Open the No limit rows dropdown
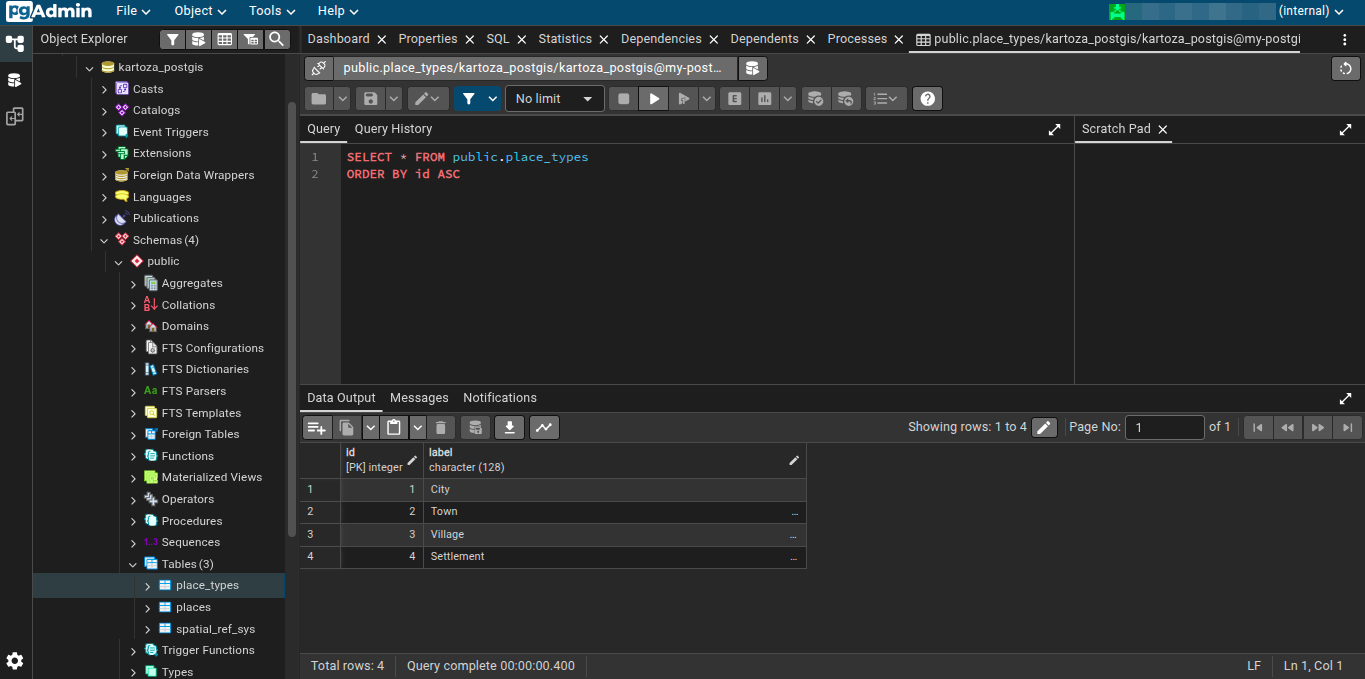 pyautogui.click(x=555, y=99)
